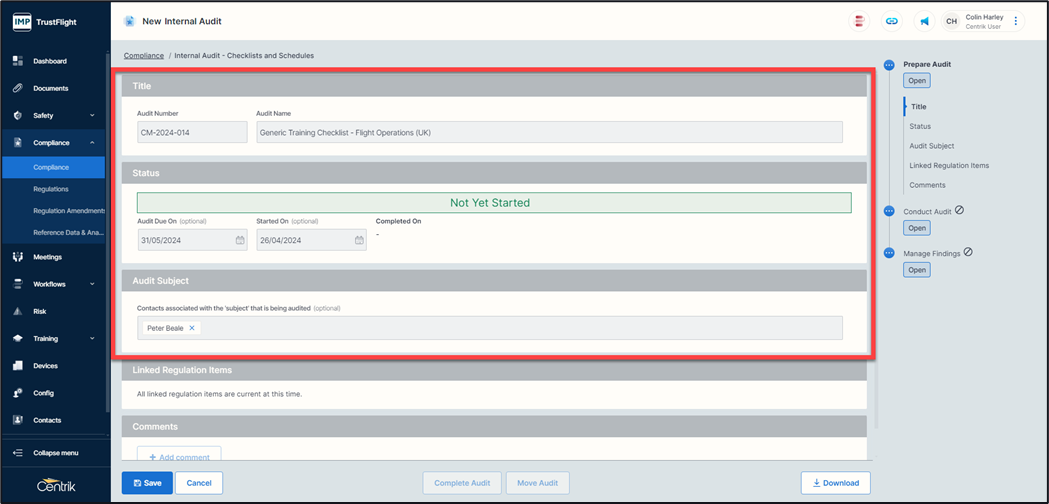Viewport: 1049px width, 504px height.
Task: Follow the Compliance breadcrumb link
Action: pyautogui.click(x=144, y=56)
